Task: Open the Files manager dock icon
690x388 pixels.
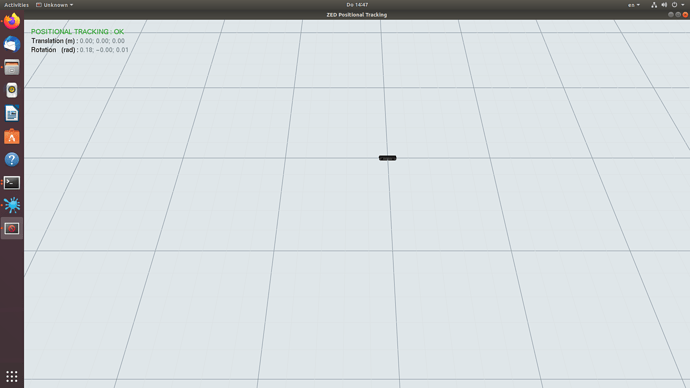Action: coord(12,67)
